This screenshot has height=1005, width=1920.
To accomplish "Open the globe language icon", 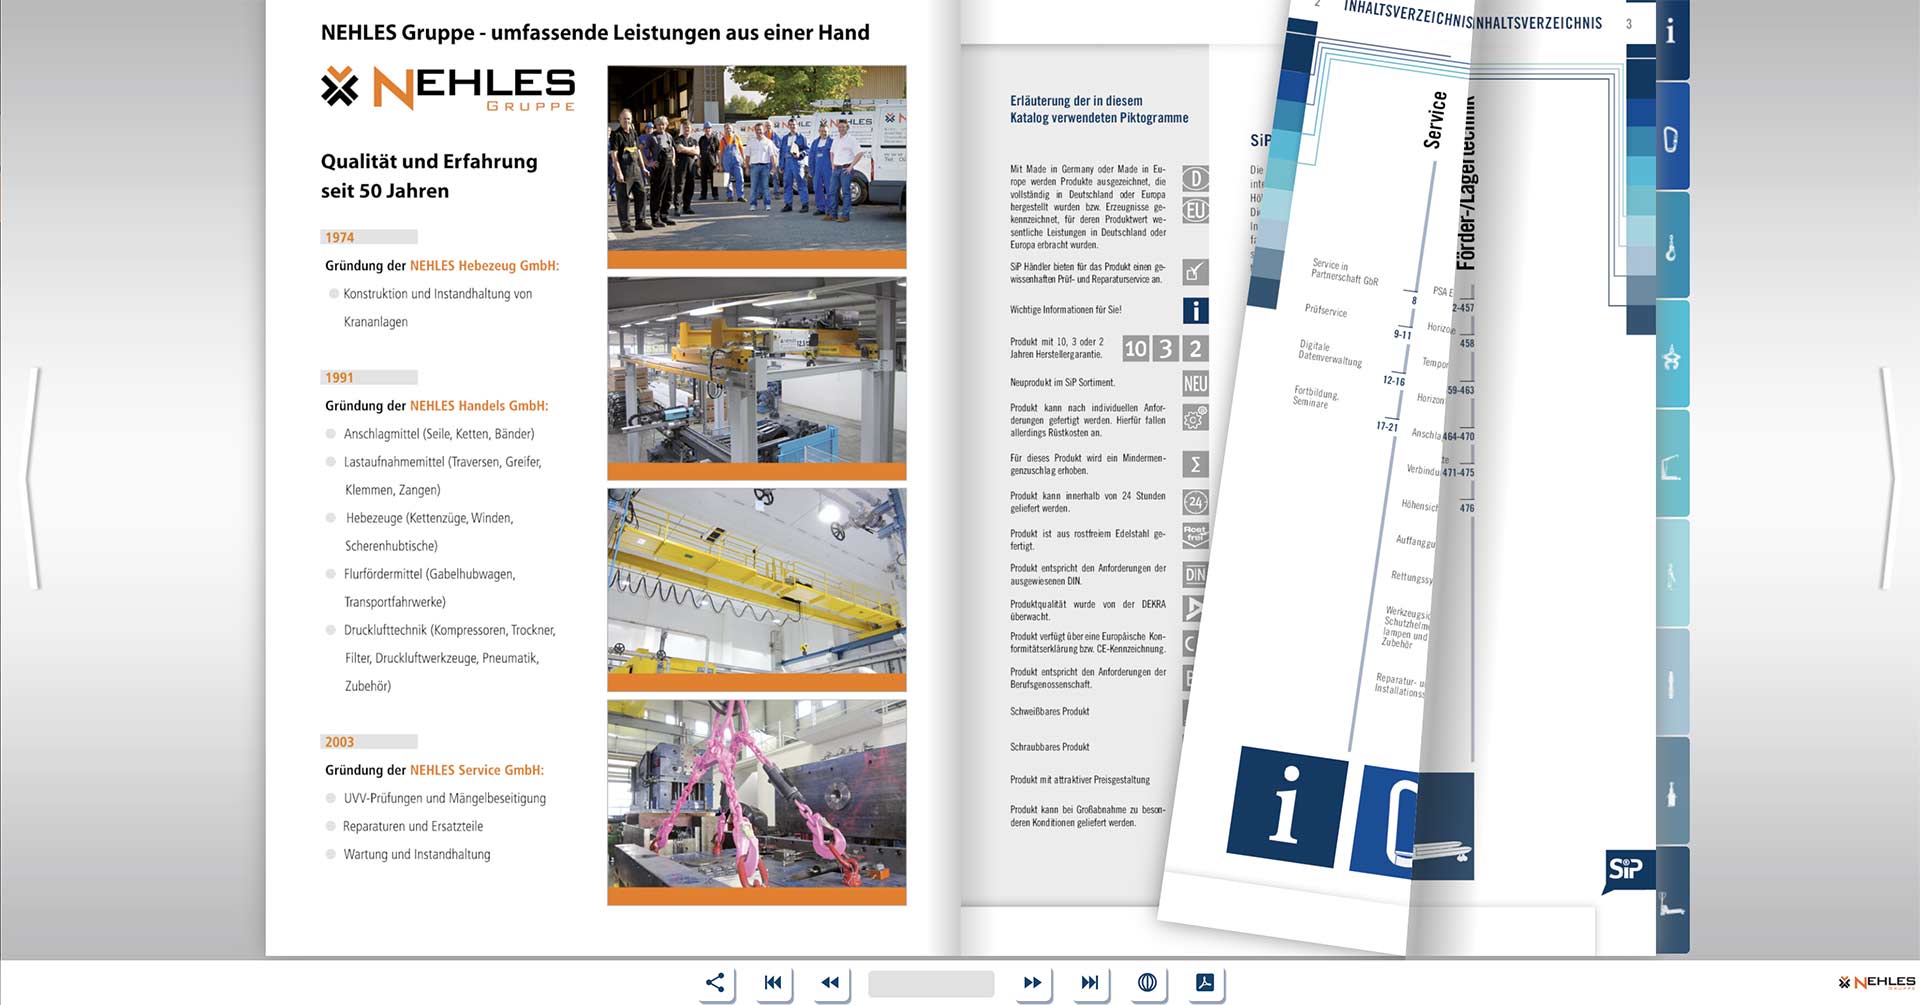I will pos(1147,983).
